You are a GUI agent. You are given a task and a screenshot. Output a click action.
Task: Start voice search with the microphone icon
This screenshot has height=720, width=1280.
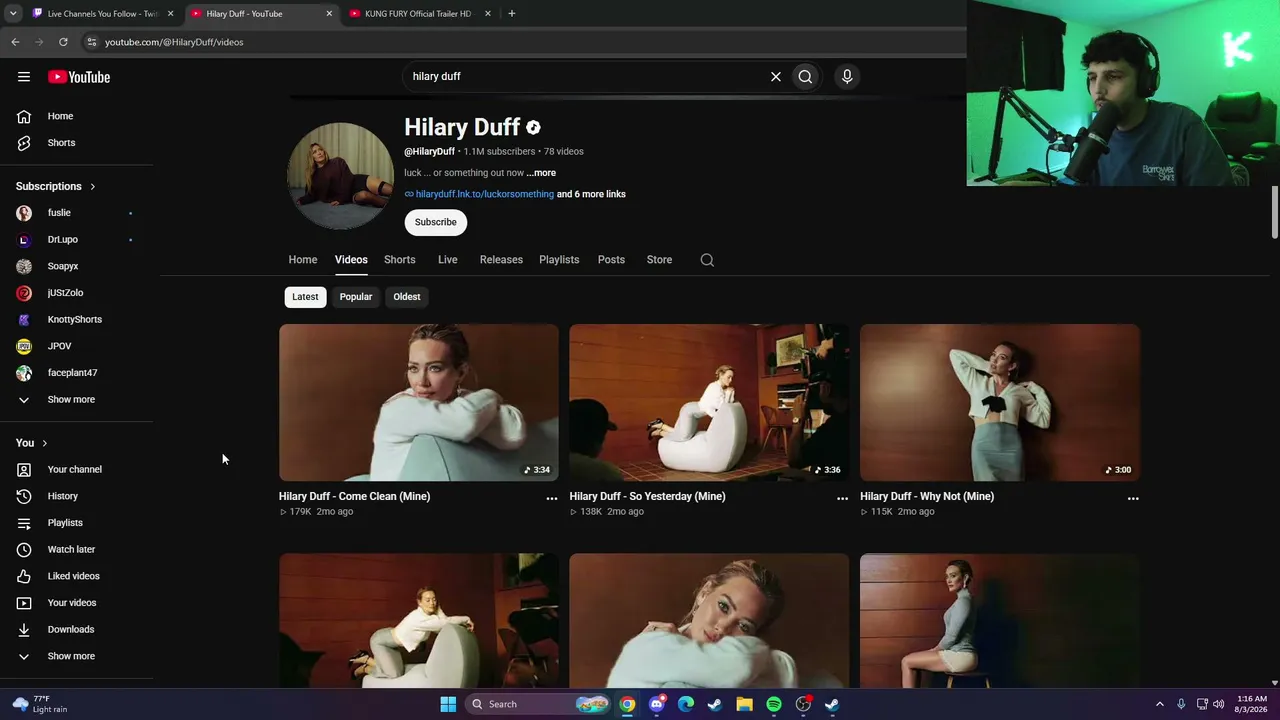tap(847, 76)
